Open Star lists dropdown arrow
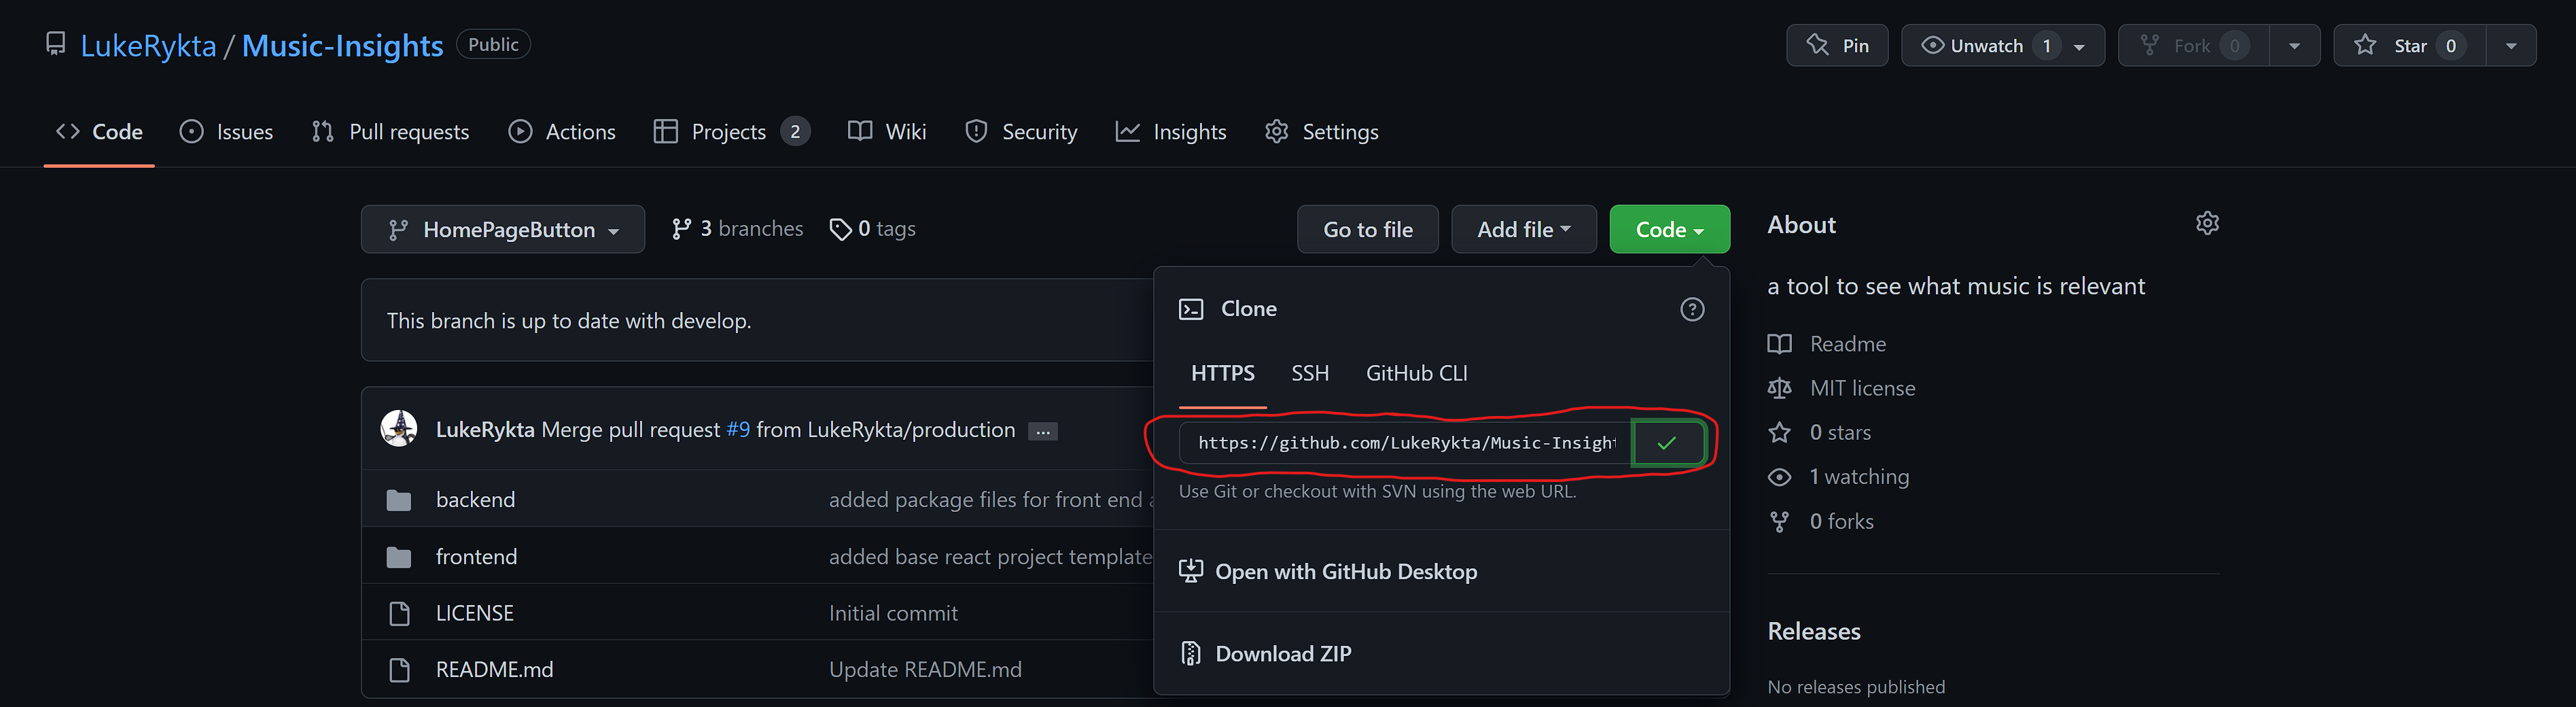The image size is (2576, 707). tap(2511, 46)
